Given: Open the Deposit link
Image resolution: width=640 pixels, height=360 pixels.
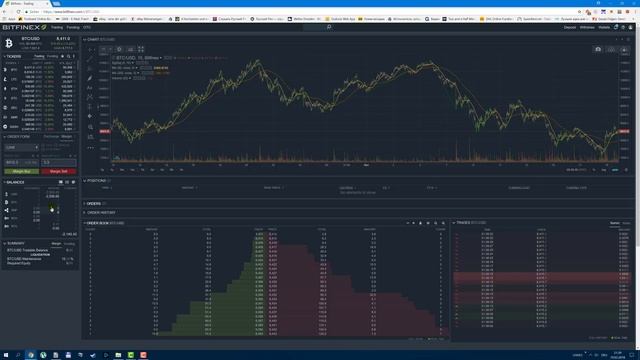Looking at the screenshot, I should 570,27.
